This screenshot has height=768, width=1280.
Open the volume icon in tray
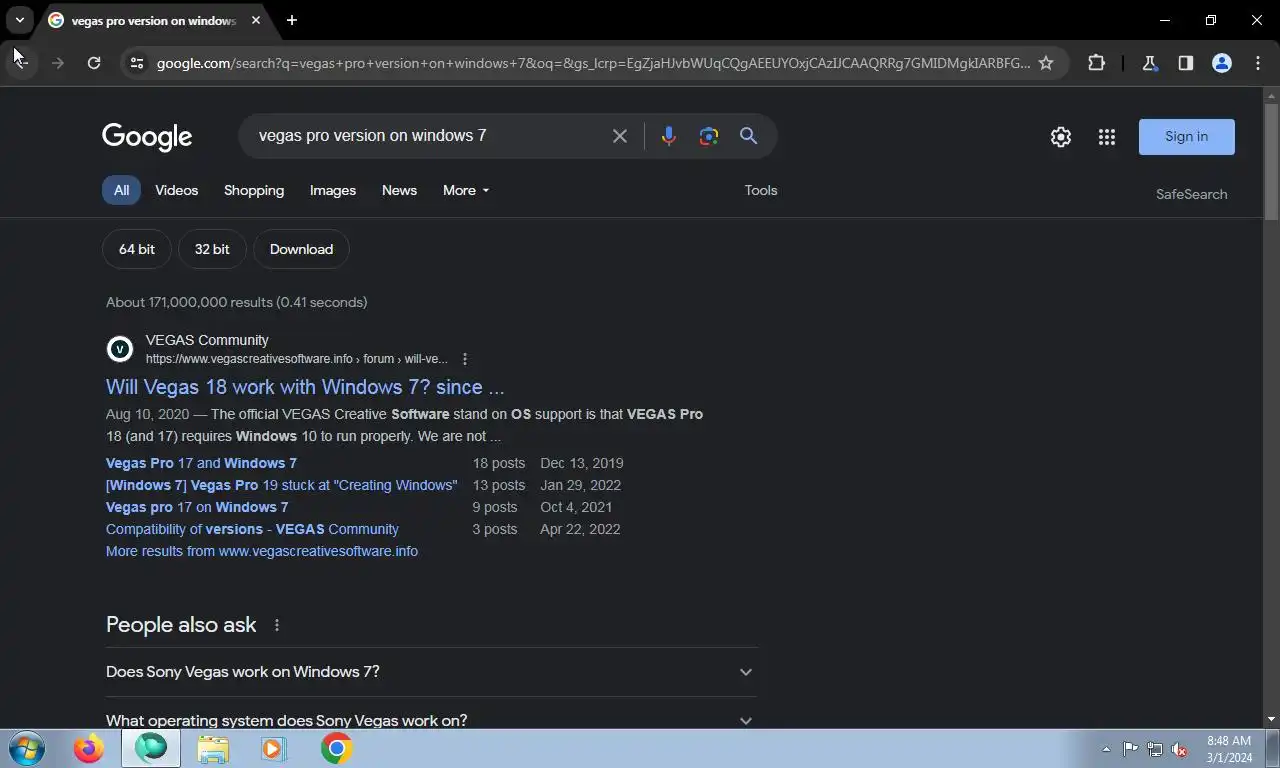coord(1180,749)
